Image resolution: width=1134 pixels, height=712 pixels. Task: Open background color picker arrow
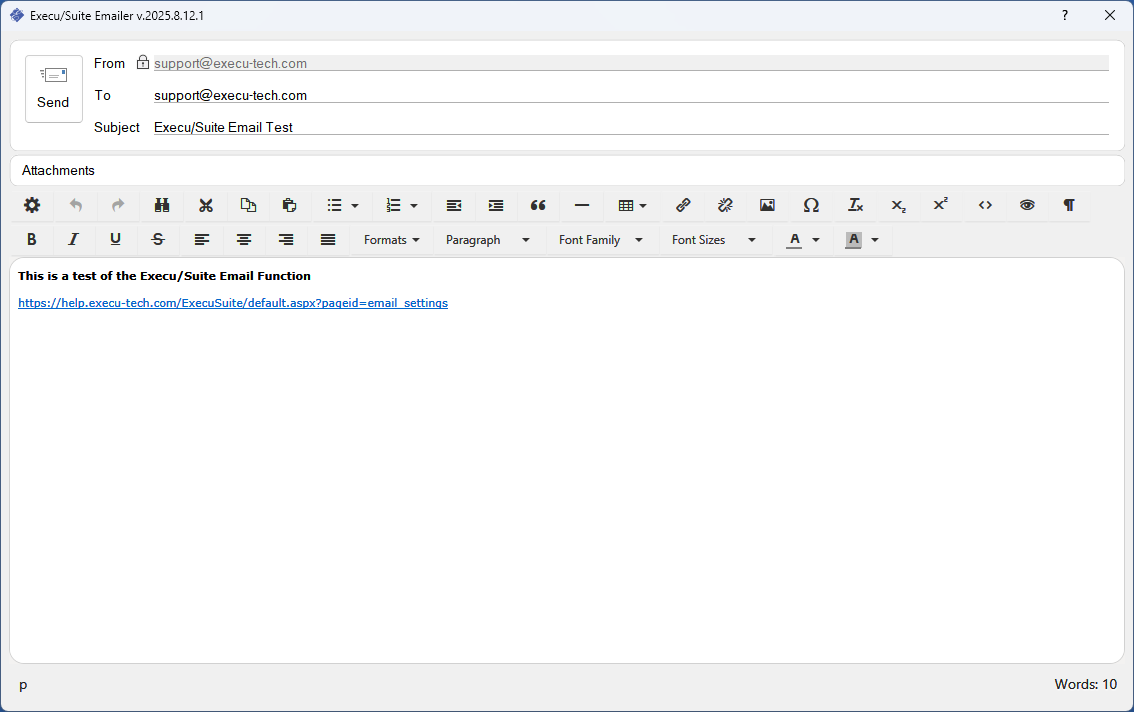(x=875, y=240)
